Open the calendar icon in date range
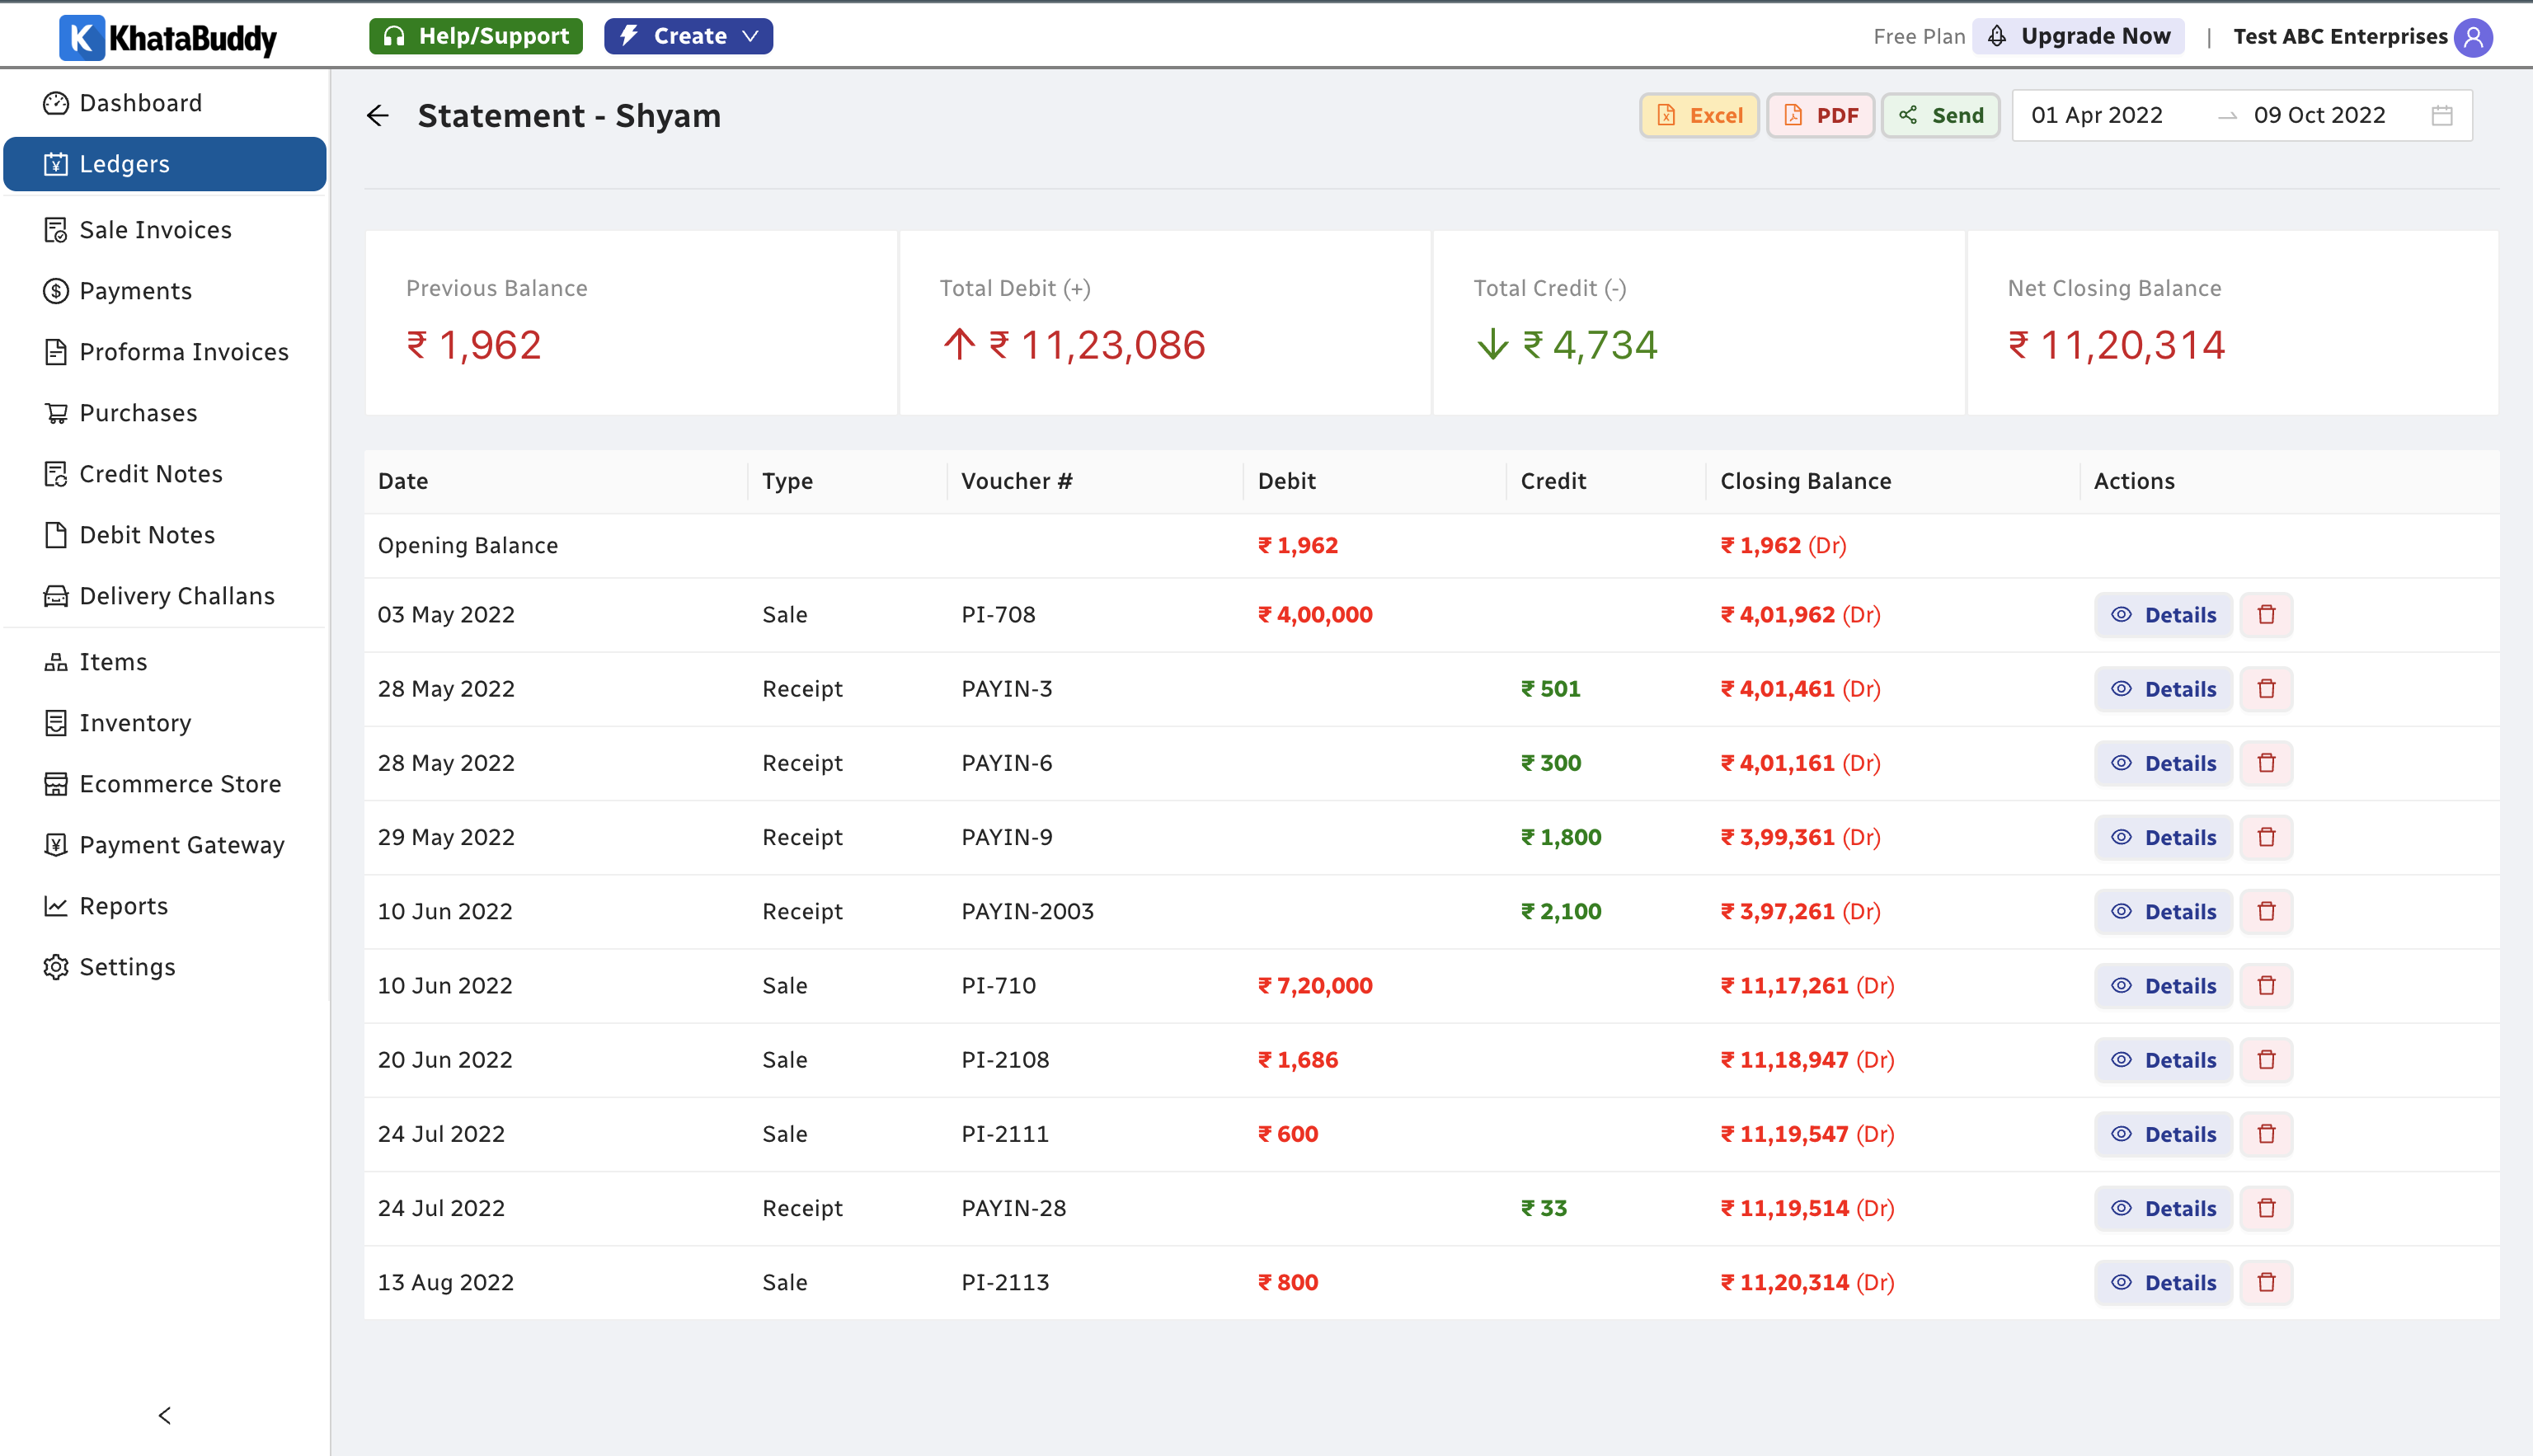 coord(2442,116)
